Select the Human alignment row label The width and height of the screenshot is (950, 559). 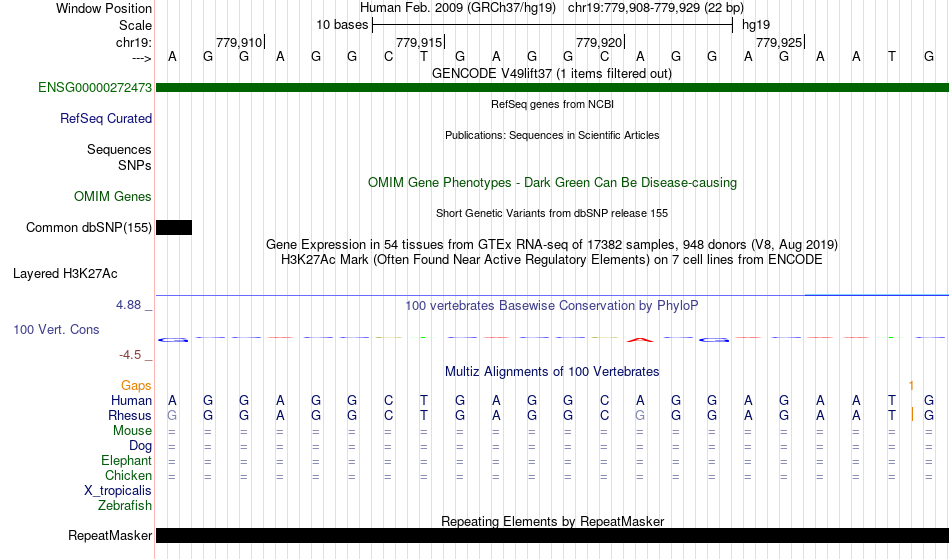pyautogui.click(x=131, y=400)
